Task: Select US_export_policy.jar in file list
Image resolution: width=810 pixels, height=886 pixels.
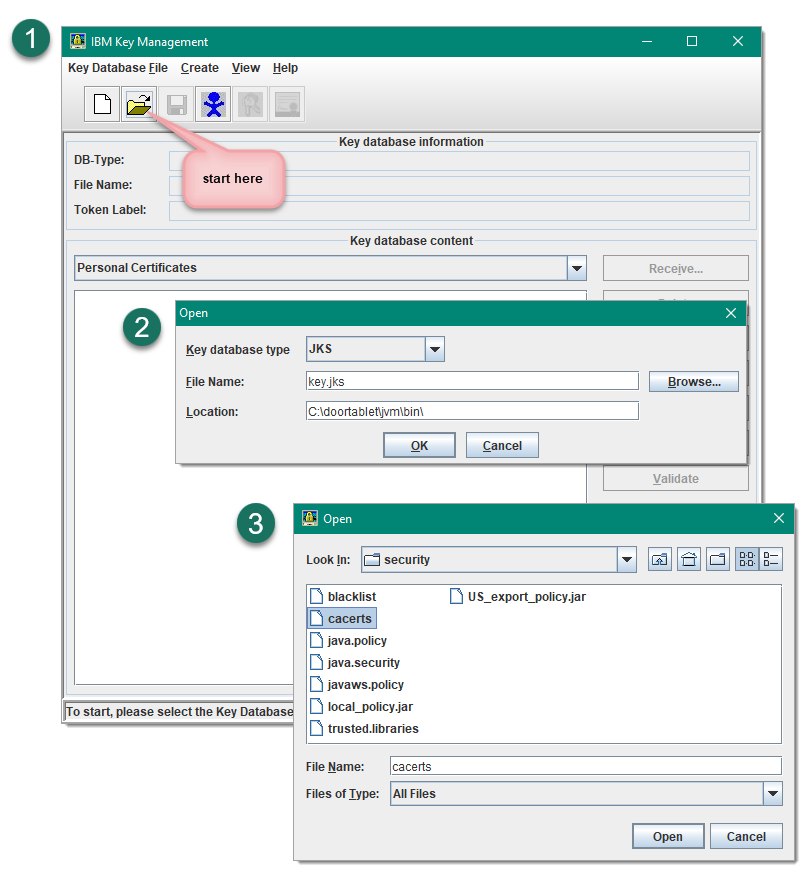Action: [x=526, y=597]
